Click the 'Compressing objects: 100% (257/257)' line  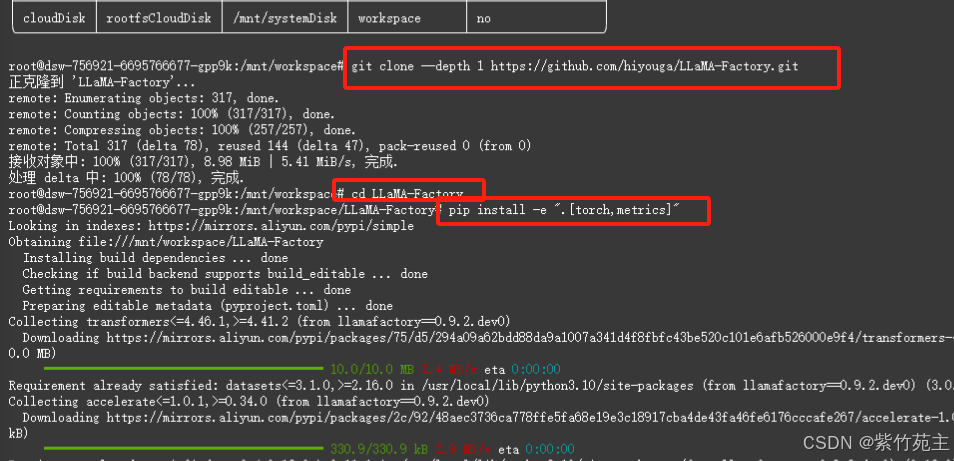click(x=182, y=130)
